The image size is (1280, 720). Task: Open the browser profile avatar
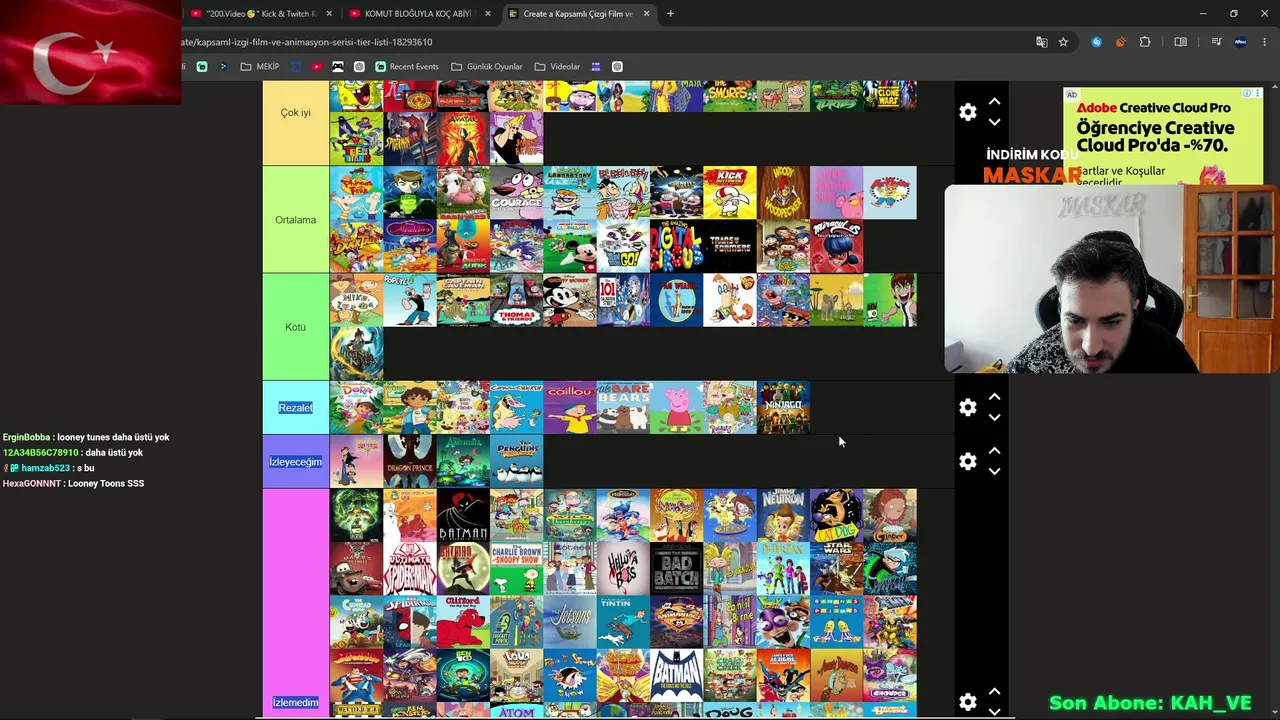point(1240,42)
